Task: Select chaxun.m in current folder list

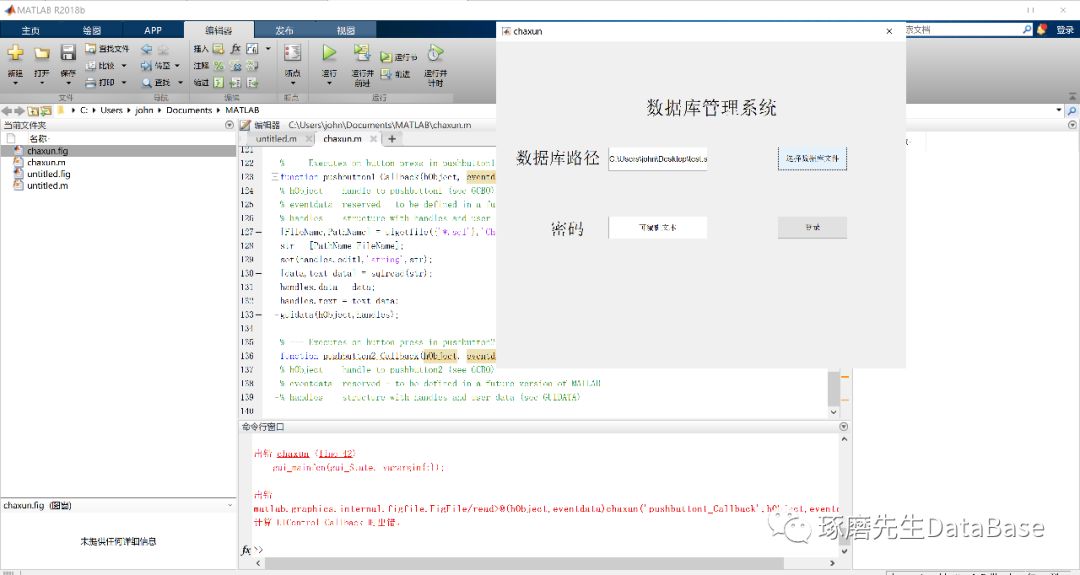Action: [46, 163]
